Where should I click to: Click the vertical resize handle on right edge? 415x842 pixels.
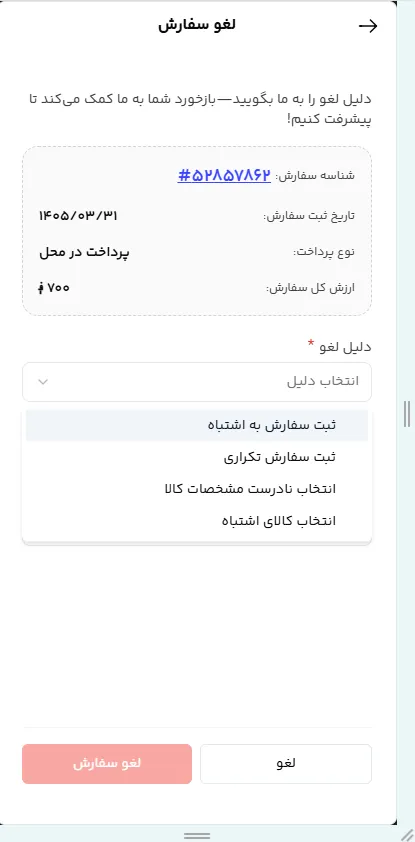pos(406,414)
